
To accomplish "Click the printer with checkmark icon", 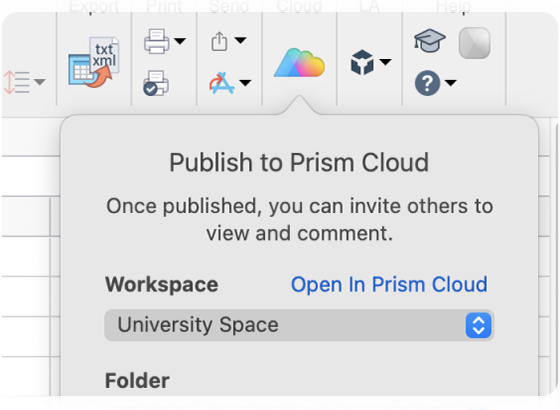I will point(156,83).
